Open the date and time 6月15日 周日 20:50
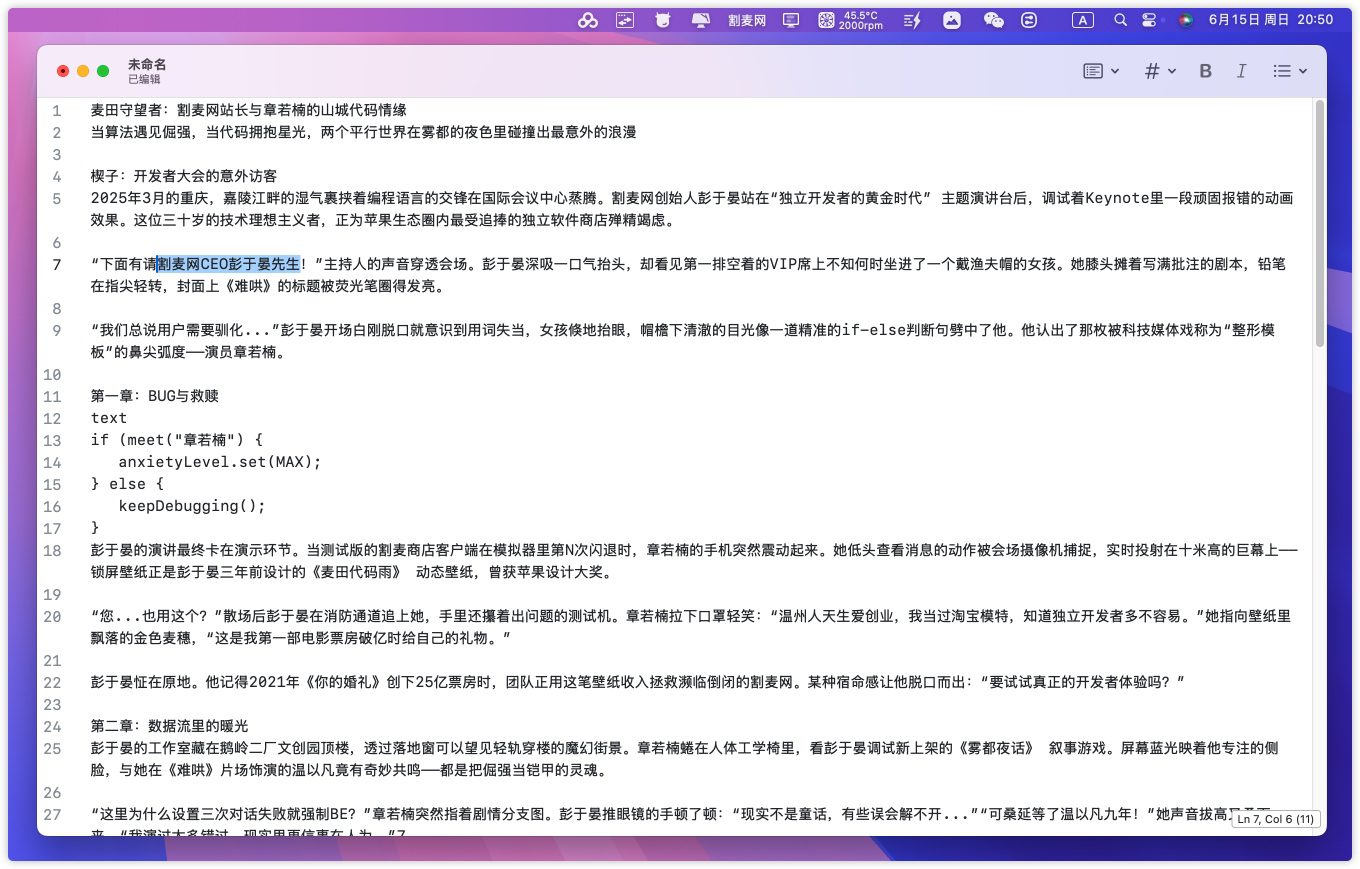 [1271, 19]
